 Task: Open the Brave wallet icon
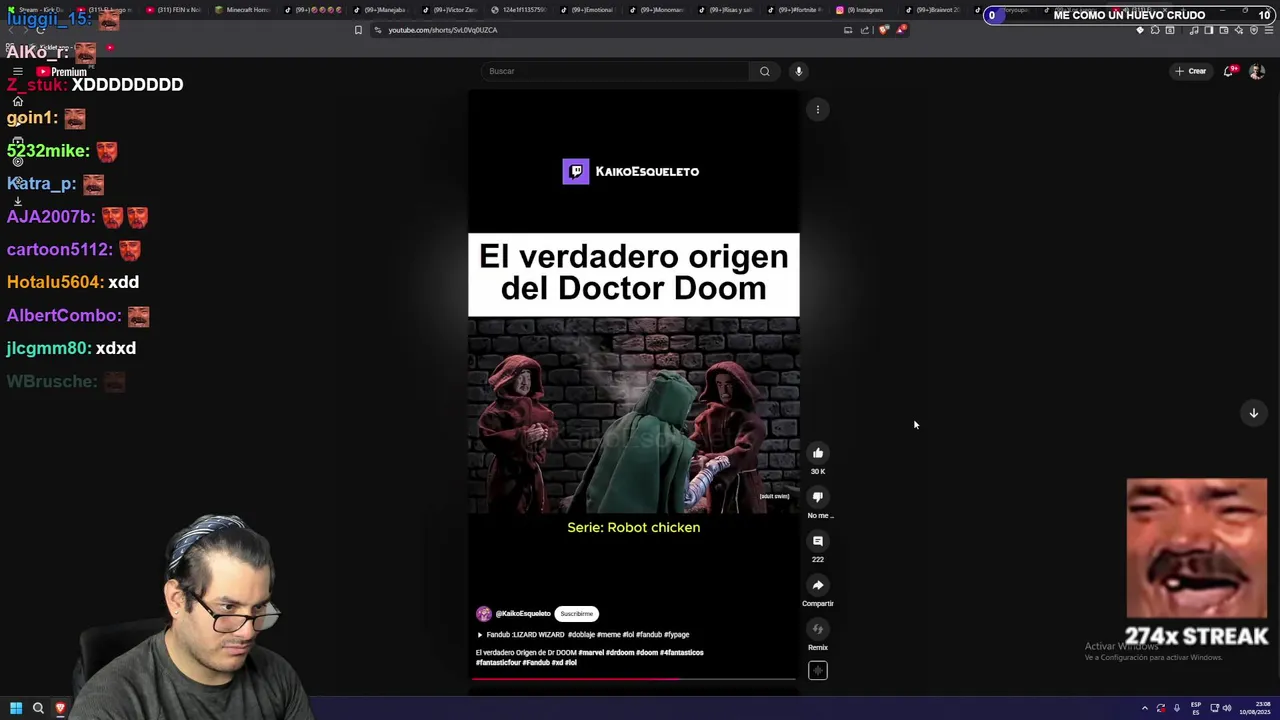(x=1224, y=30)
